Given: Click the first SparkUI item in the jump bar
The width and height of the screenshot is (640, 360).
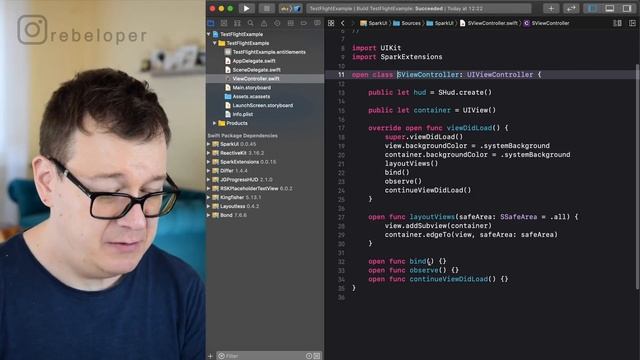Looking at the screenshot, I should [373, 23].
